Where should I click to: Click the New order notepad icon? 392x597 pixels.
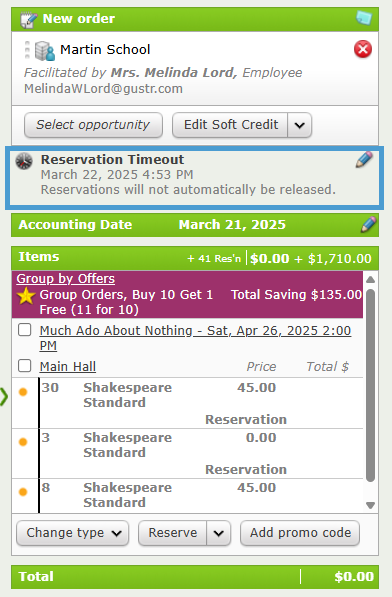29,19
